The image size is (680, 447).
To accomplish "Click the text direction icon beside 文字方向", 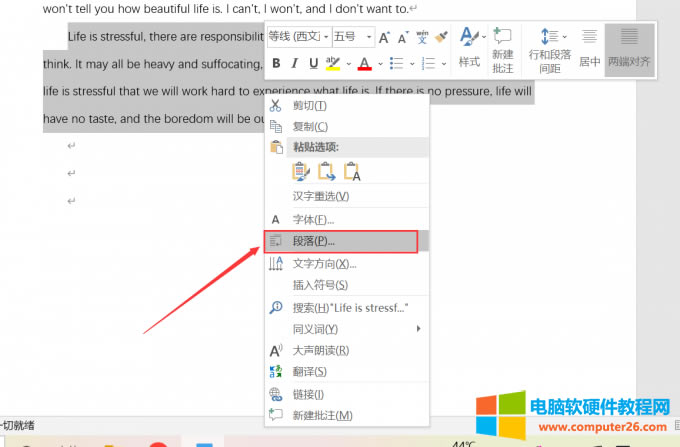I will pyautogui.click(x=276, y=264).
